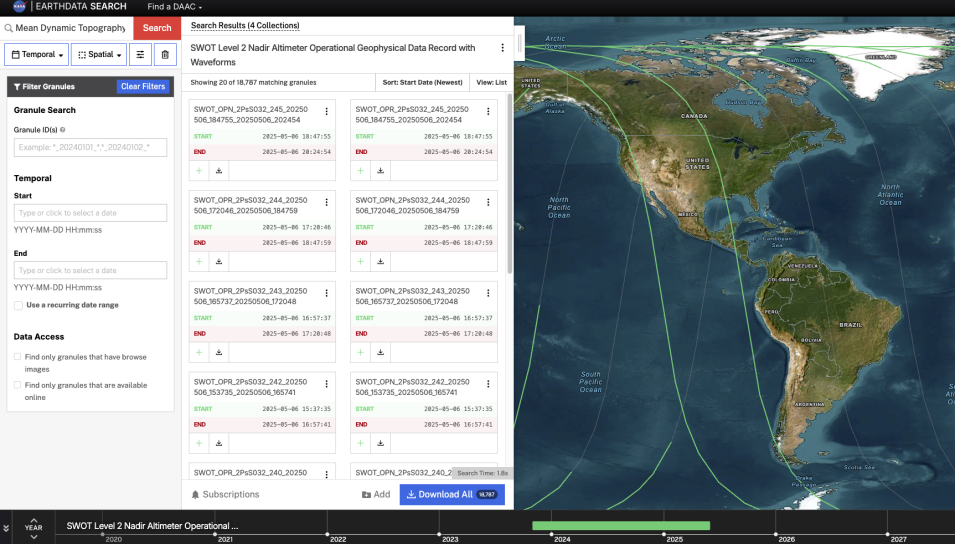Collapse timeline with double-chevron icon

5,528
